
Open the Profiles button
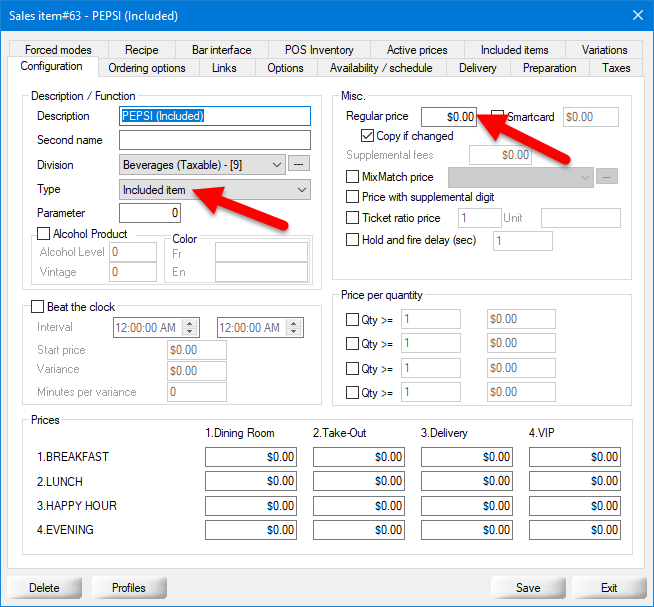coord(129,587)
